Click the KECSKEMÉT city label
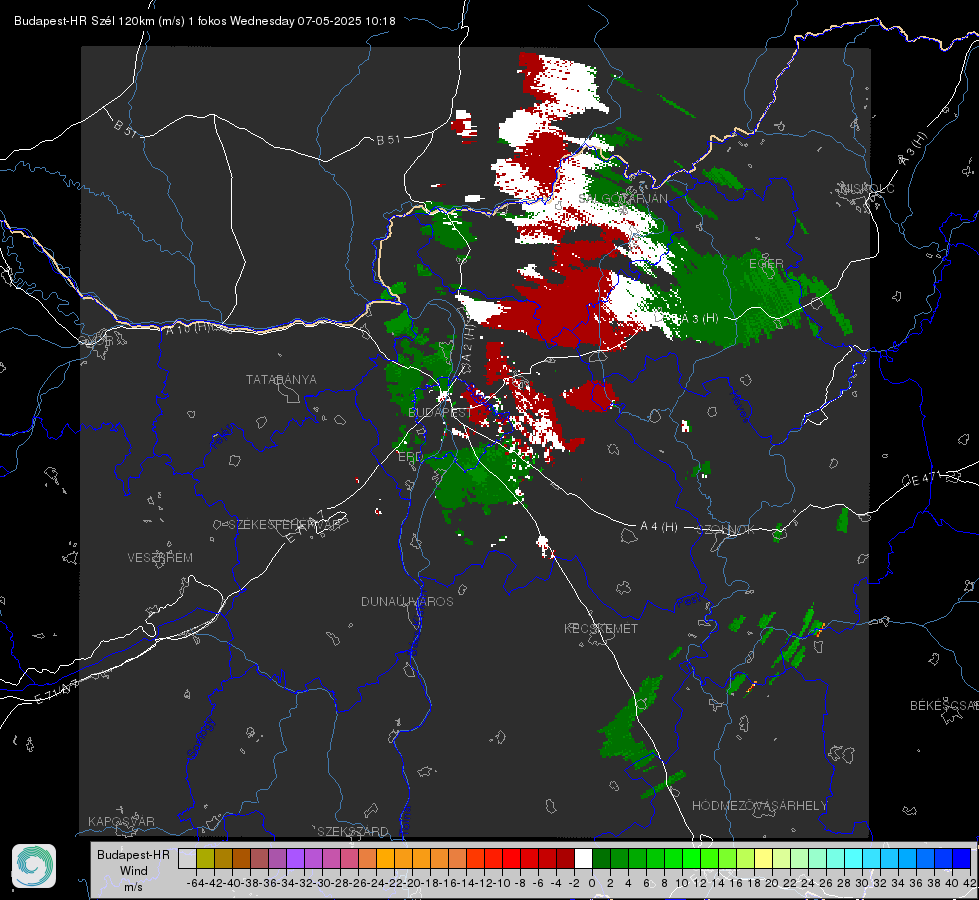This screenshot has height=900, width=979. [x=601, y=628]
